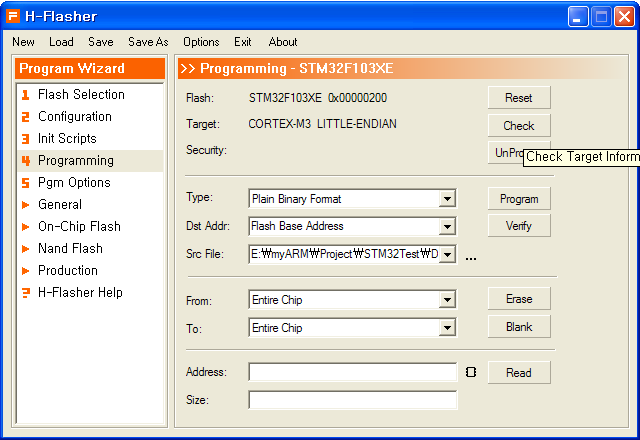Click the step 4 icon beside Programming
The width and height of the screenshot is (640, 440).
26,161
